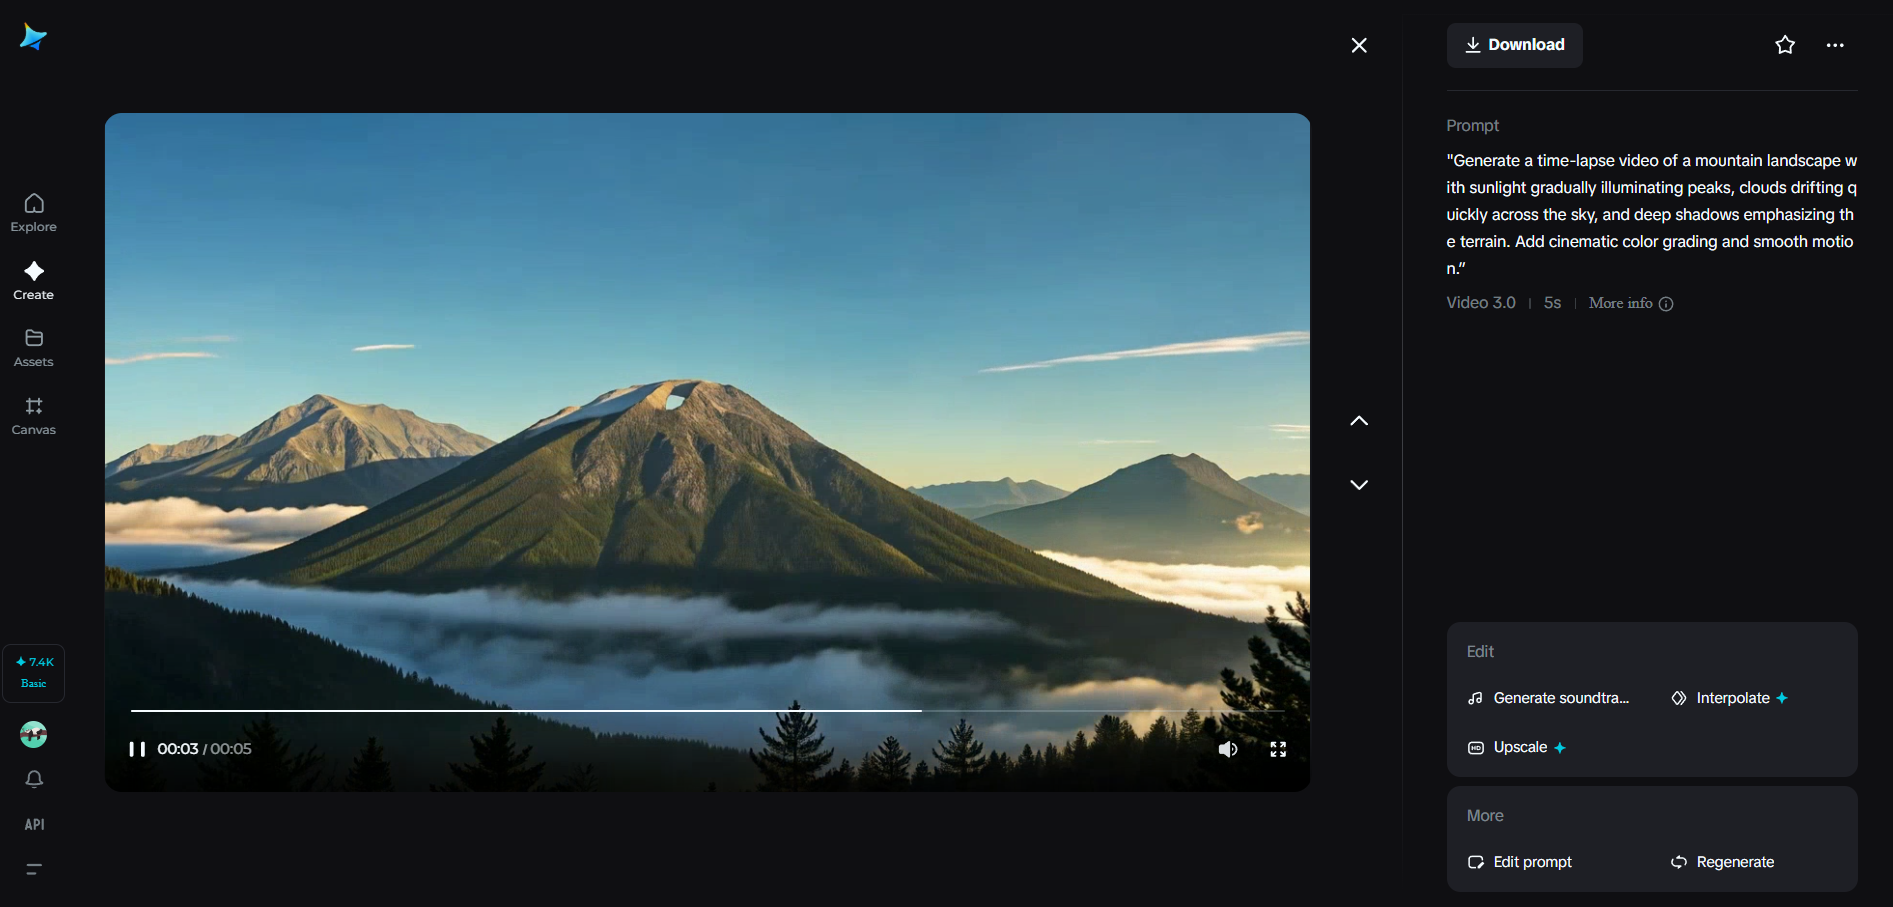Toggle fullscreen playback mode

point(1278,748)
